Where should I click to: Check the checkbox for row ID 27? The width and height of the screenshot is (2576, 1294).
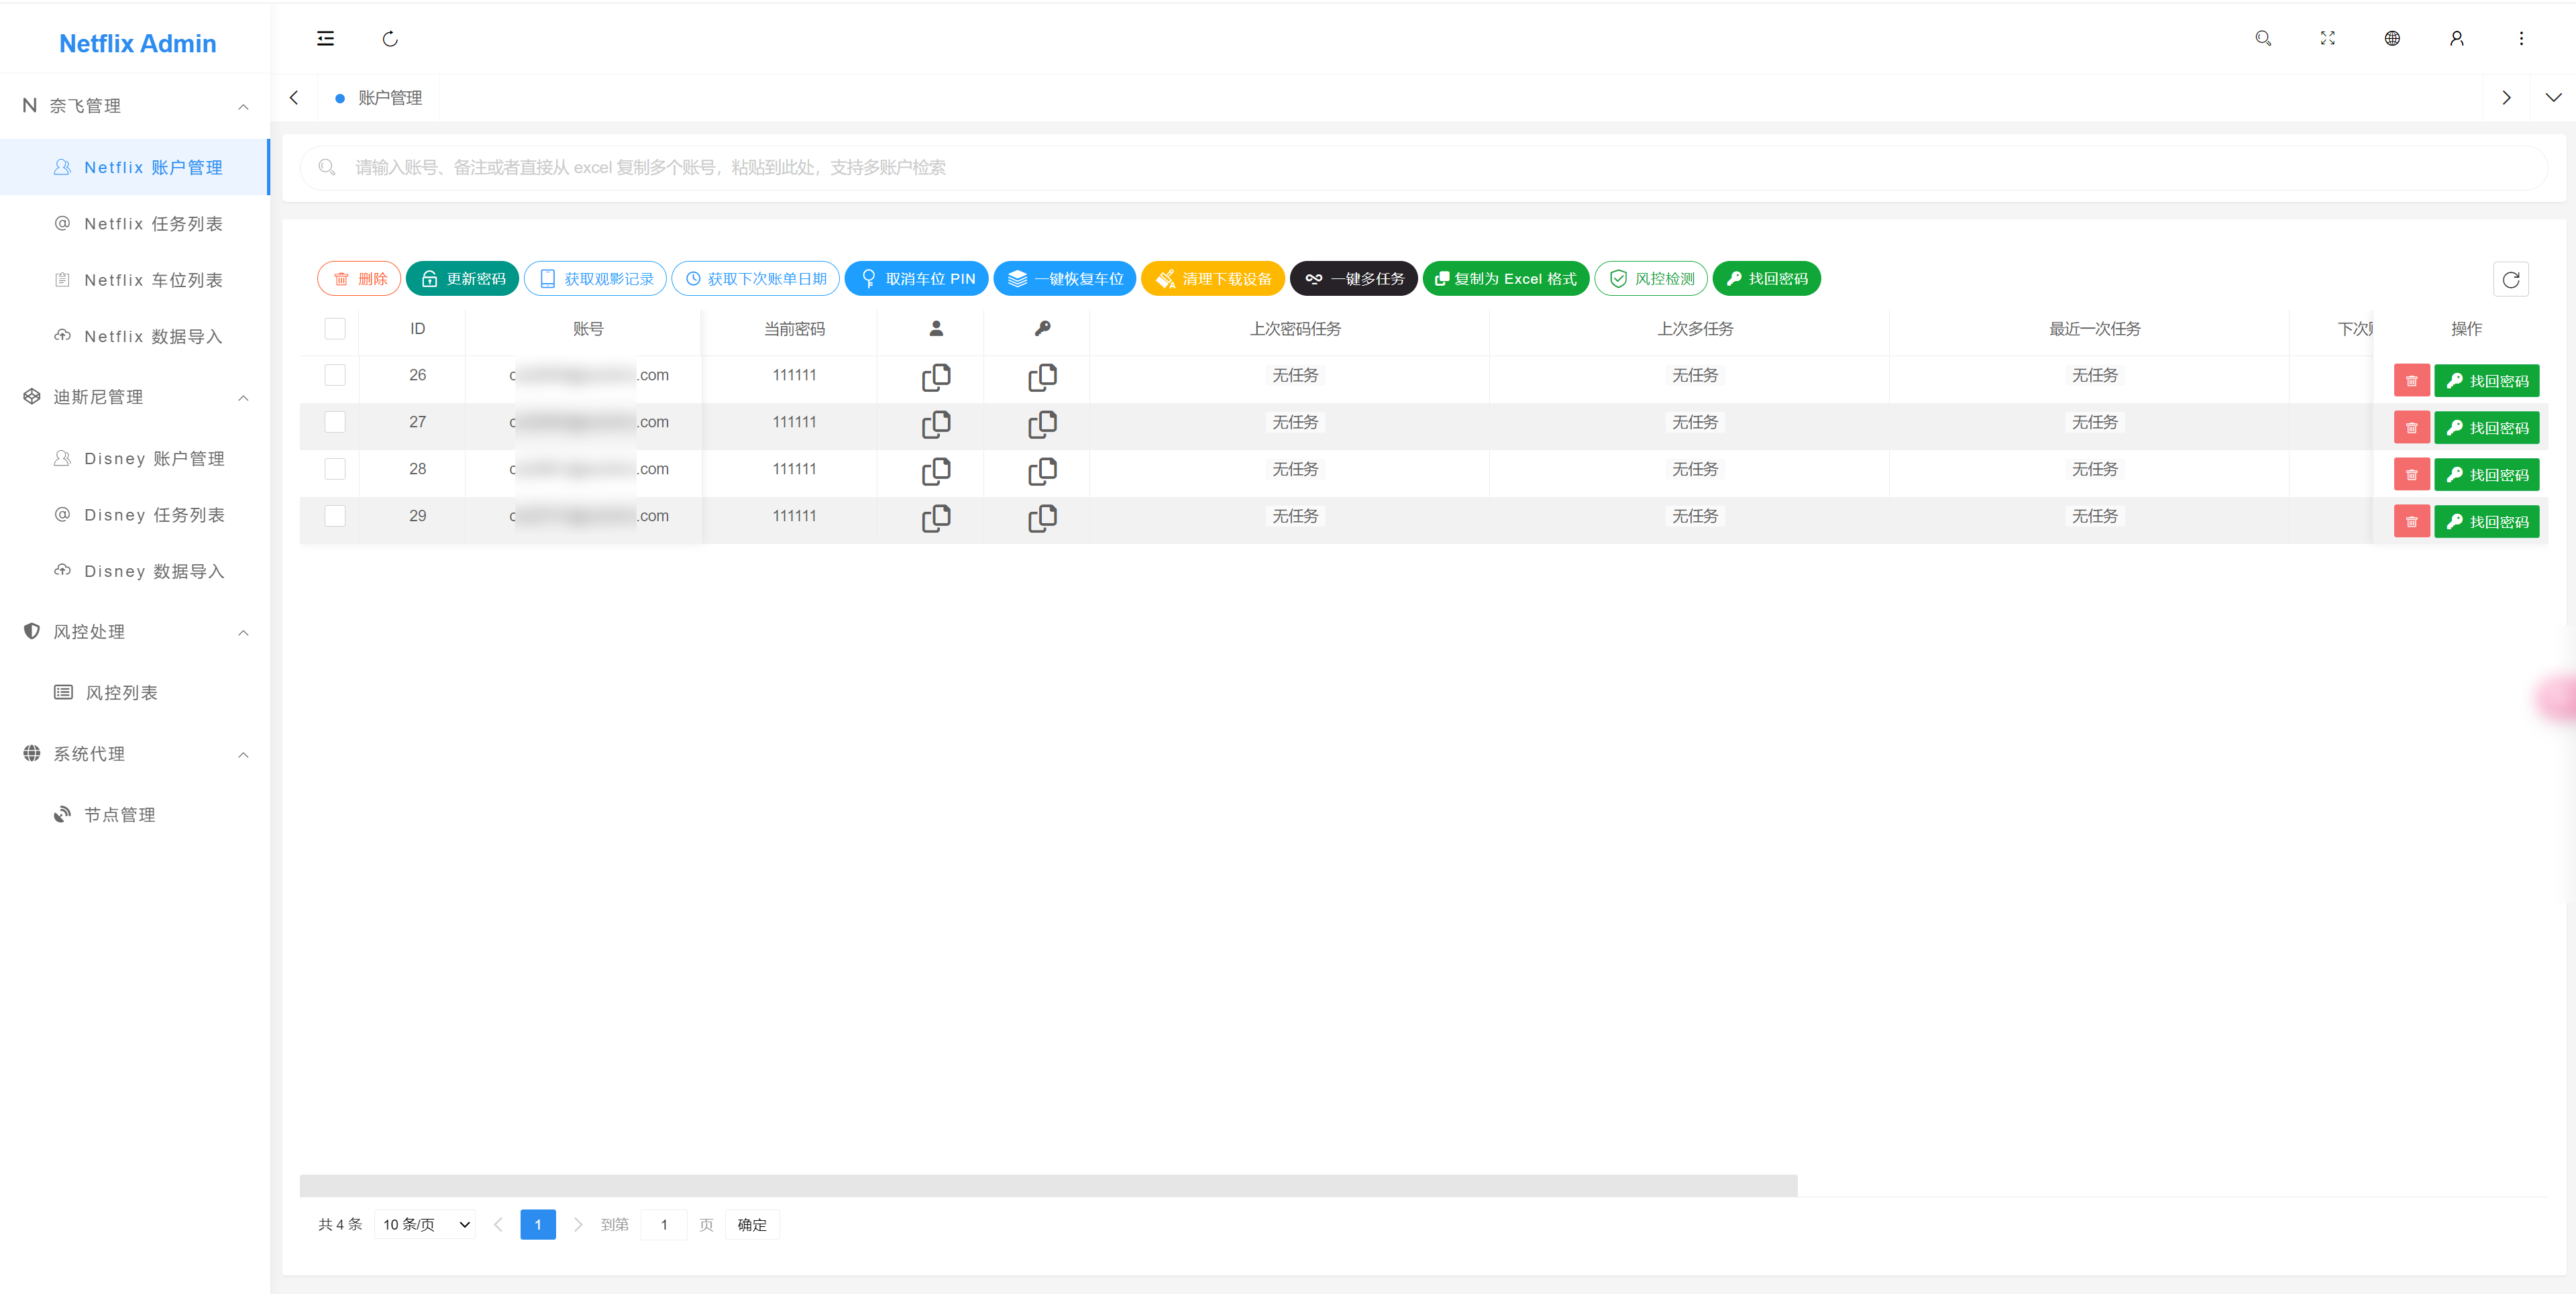click(x=335, y=422)
